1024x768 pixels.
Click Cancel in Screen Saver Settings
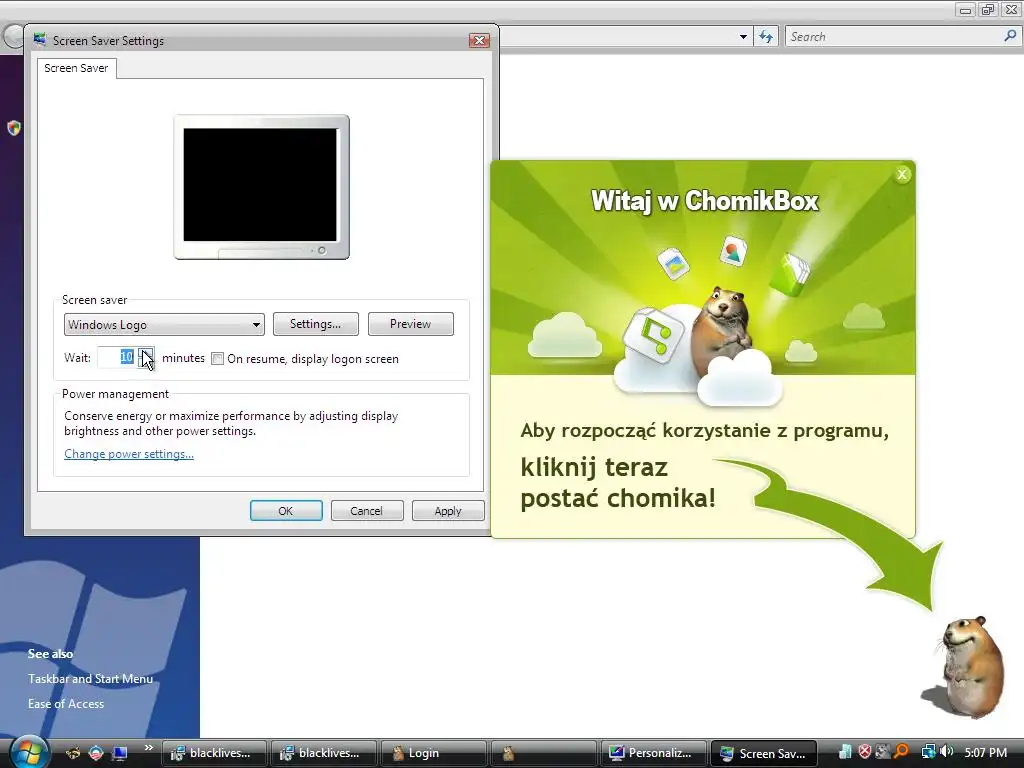click(366, 511)
